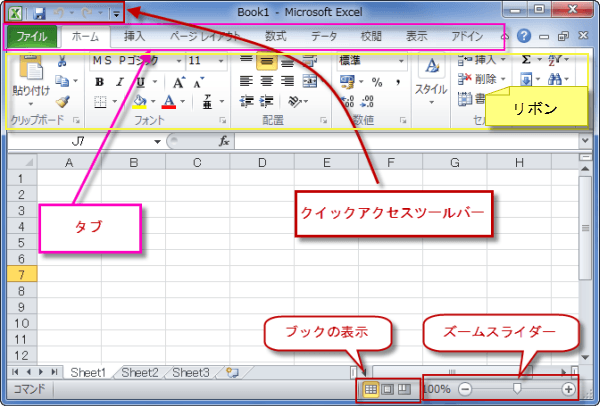Viewport: 600px width, 406px height.
Task: Open the 標準 number format dropdown
Action: point(401,61)
